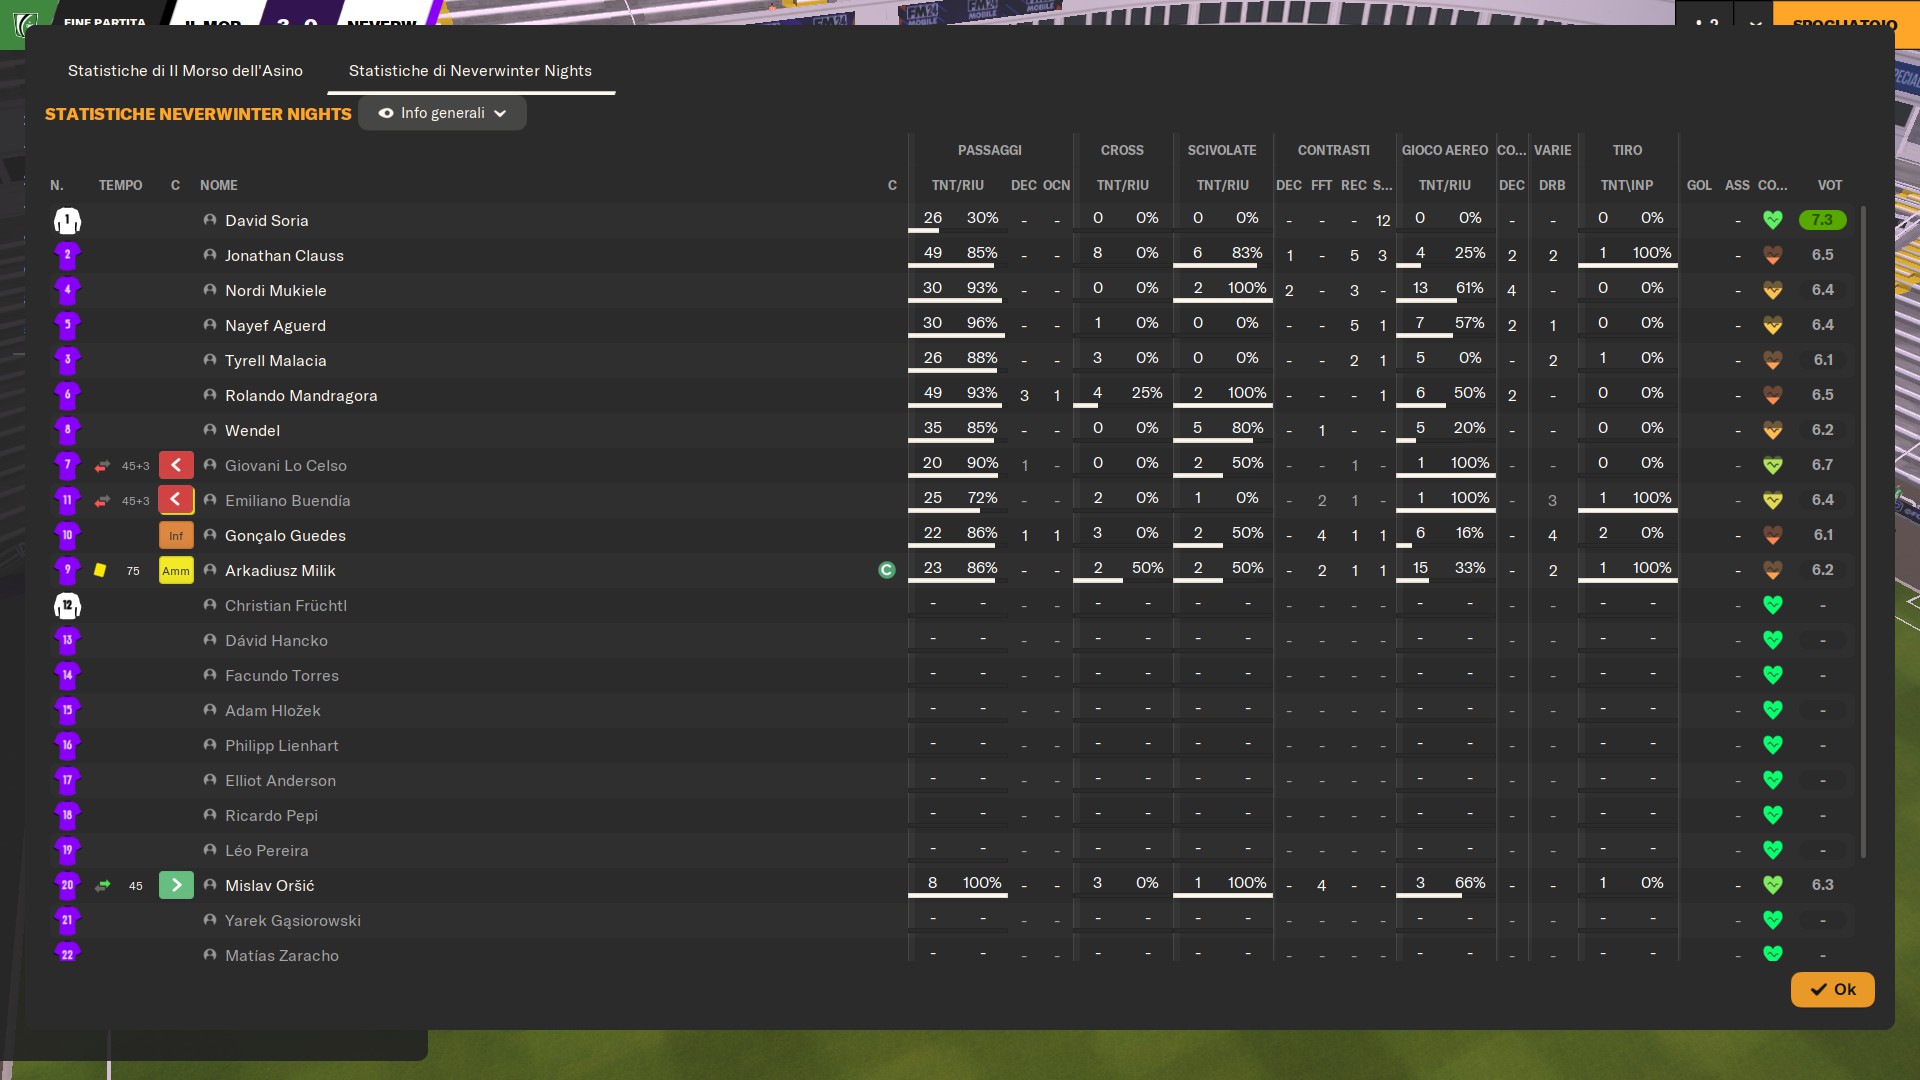Screen dimensions: 1920x1080
Task: Click Mandragora's 25% cross completion value
Action: coord(1147,393)
